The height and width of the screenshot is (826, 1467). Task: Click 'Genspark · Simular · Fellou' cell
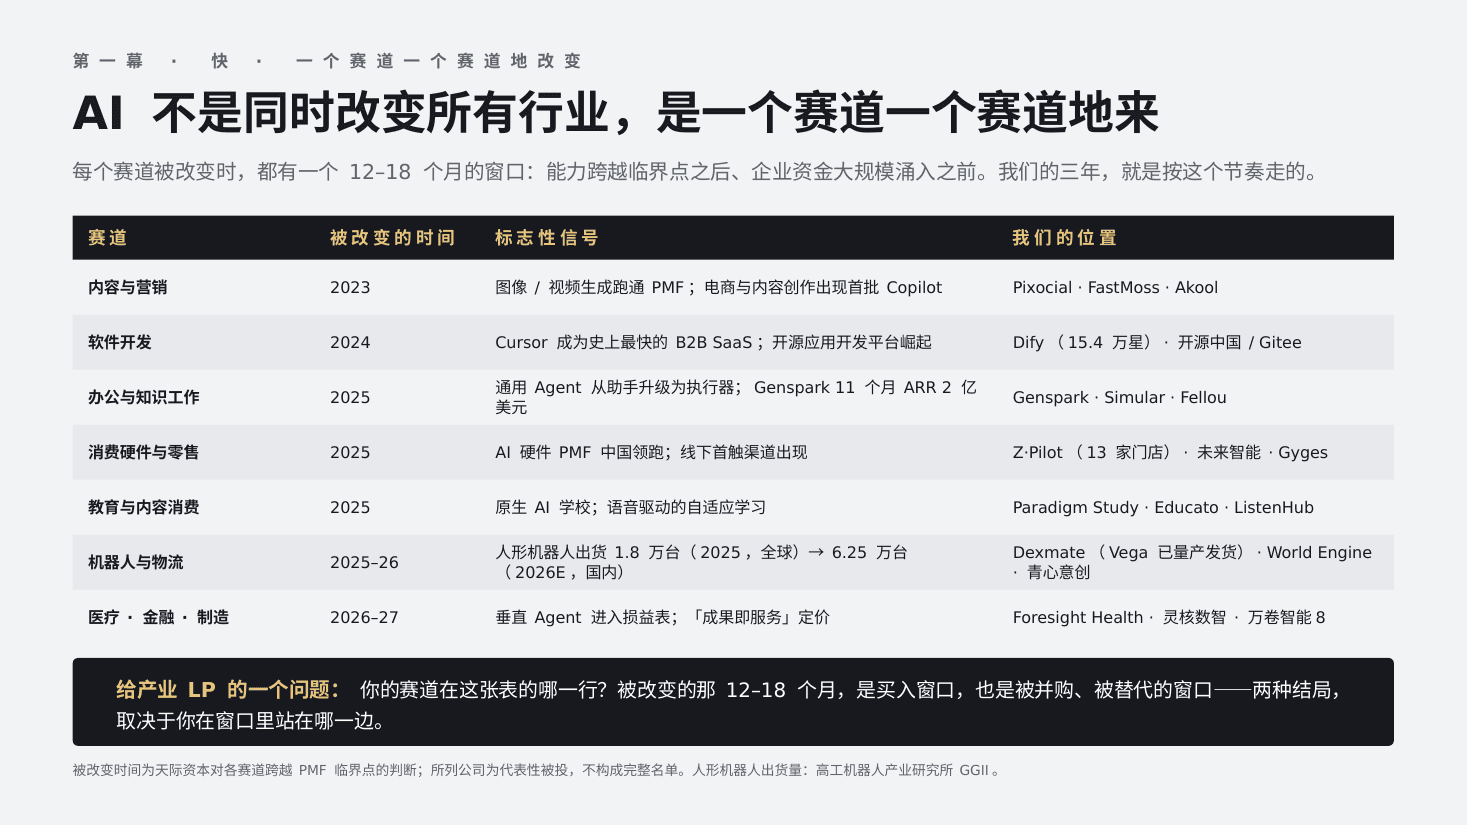[x=1119, y=397]
